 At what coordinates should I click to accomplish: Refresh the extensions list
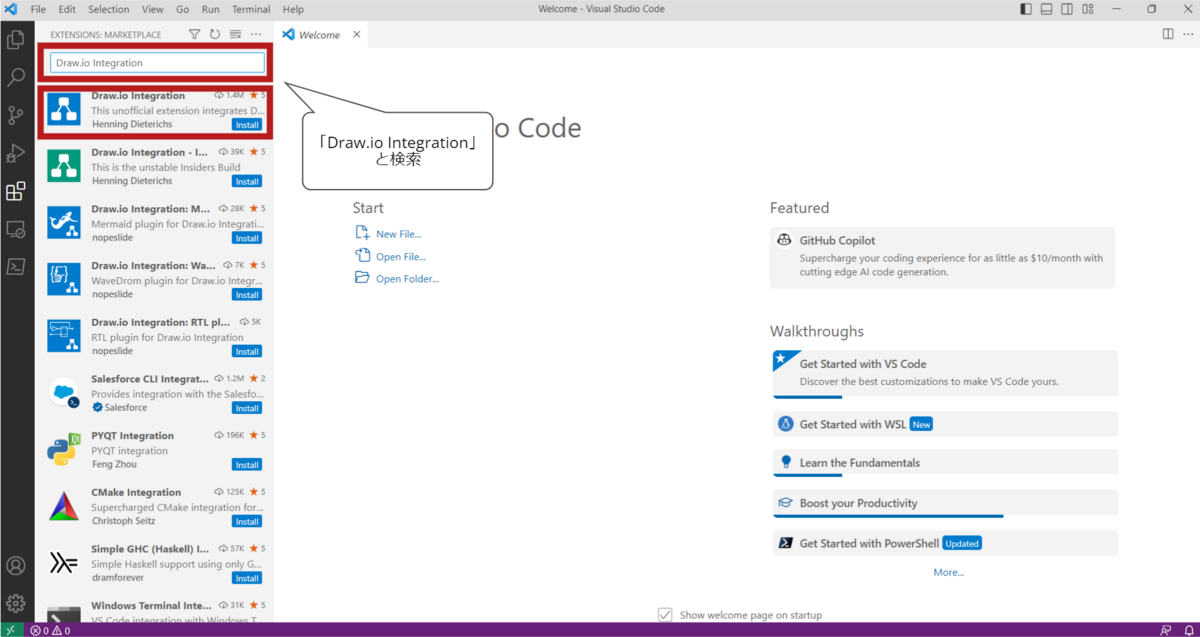point(215,34)
